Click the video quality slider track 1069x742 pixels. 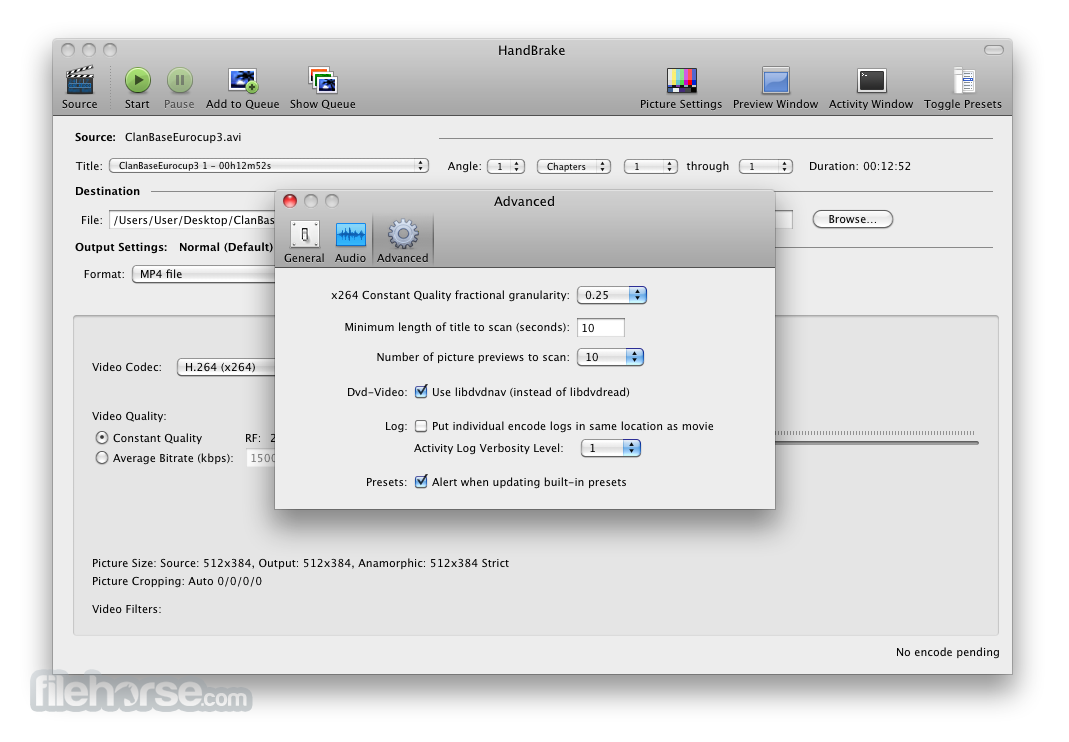click(x=877, y=443)
